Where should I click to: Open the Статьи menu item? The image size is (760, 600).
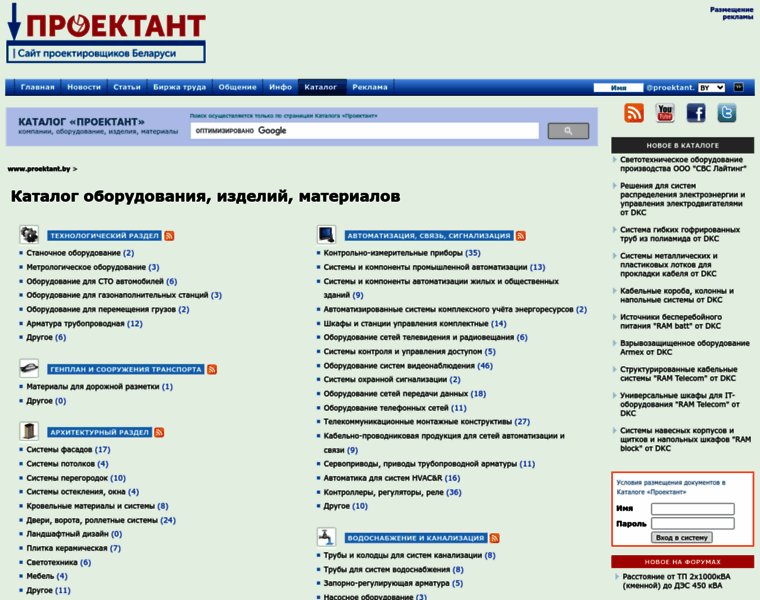point(127,87)
